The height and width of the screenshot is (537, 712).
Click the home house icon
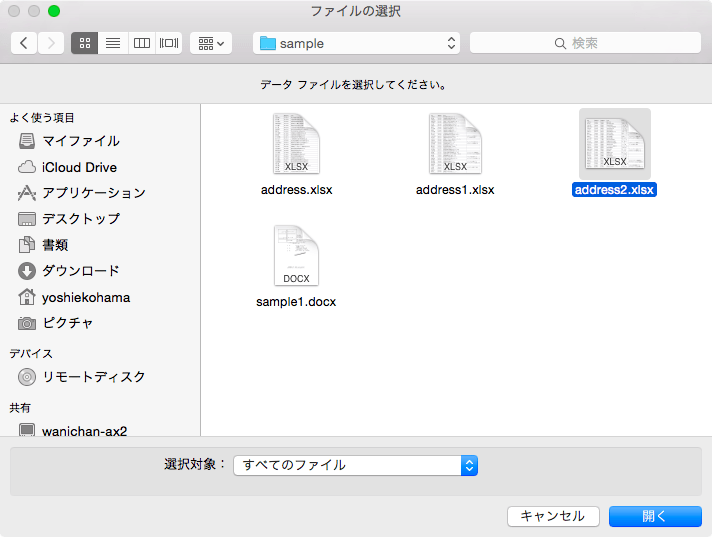tap(27, 297)
